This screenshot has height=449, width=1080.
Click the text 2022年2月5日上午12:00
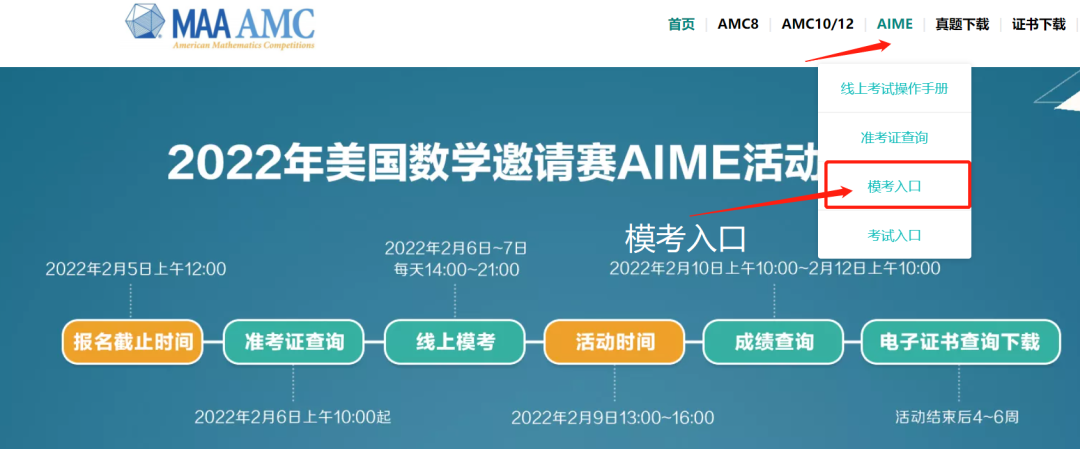coord(136,269)
